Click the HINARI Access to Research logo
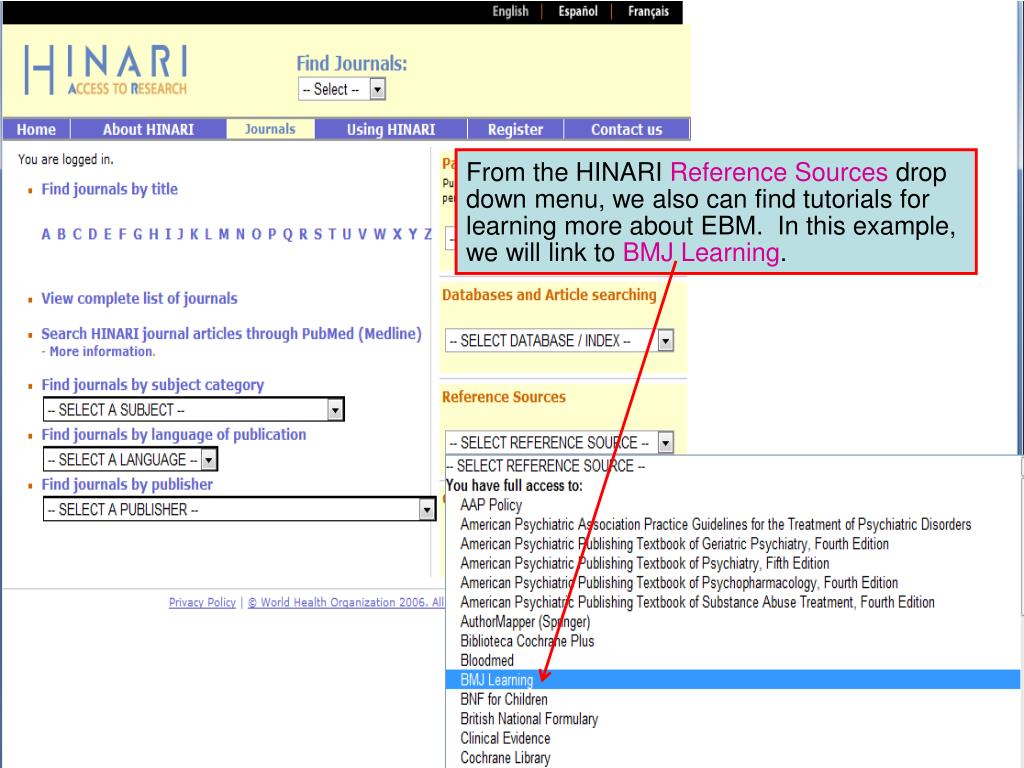Screen dimensions: 1024x768 106,70
